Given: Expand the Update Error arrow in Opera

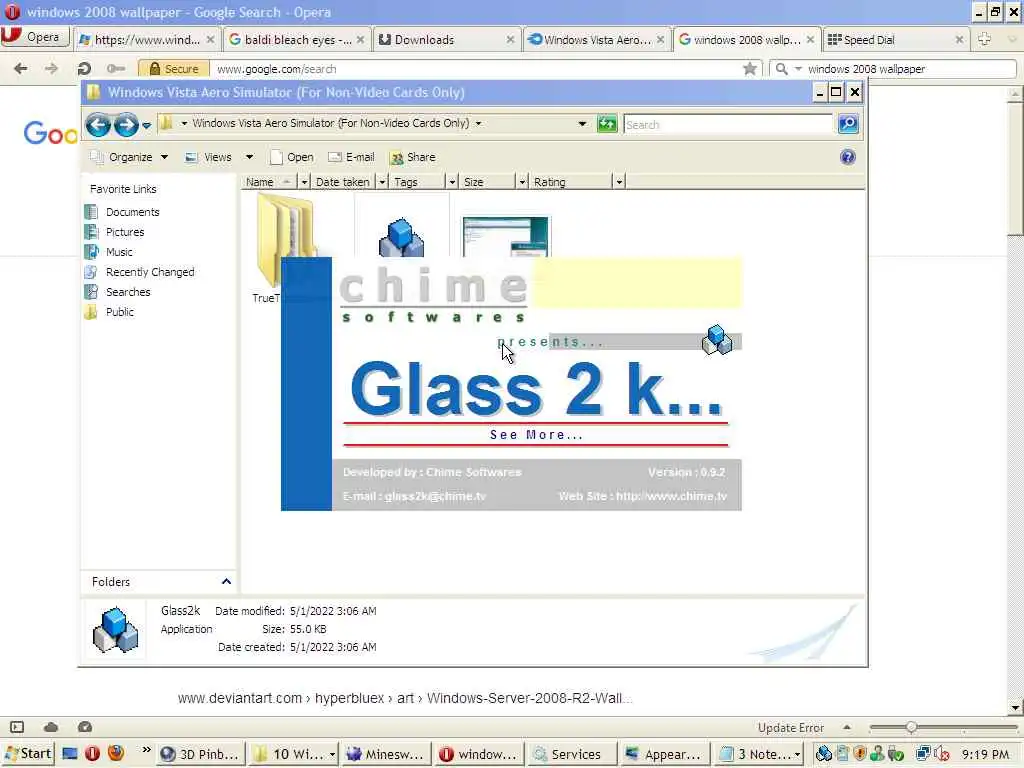Looking at the screenshot, I should pos(846,727).
